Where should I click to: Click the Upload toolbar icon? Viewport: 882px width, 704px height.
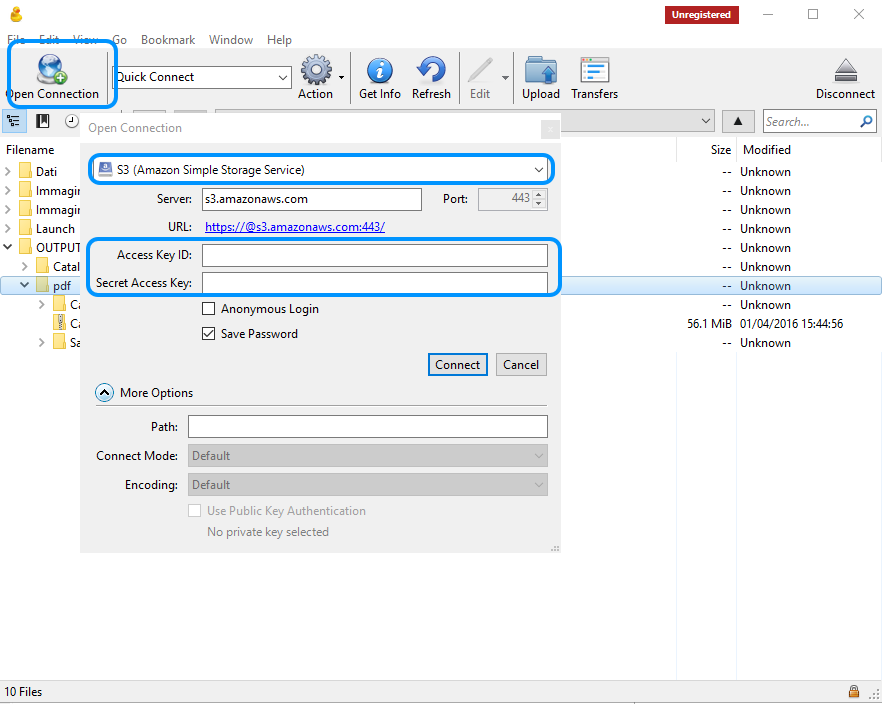541,70
